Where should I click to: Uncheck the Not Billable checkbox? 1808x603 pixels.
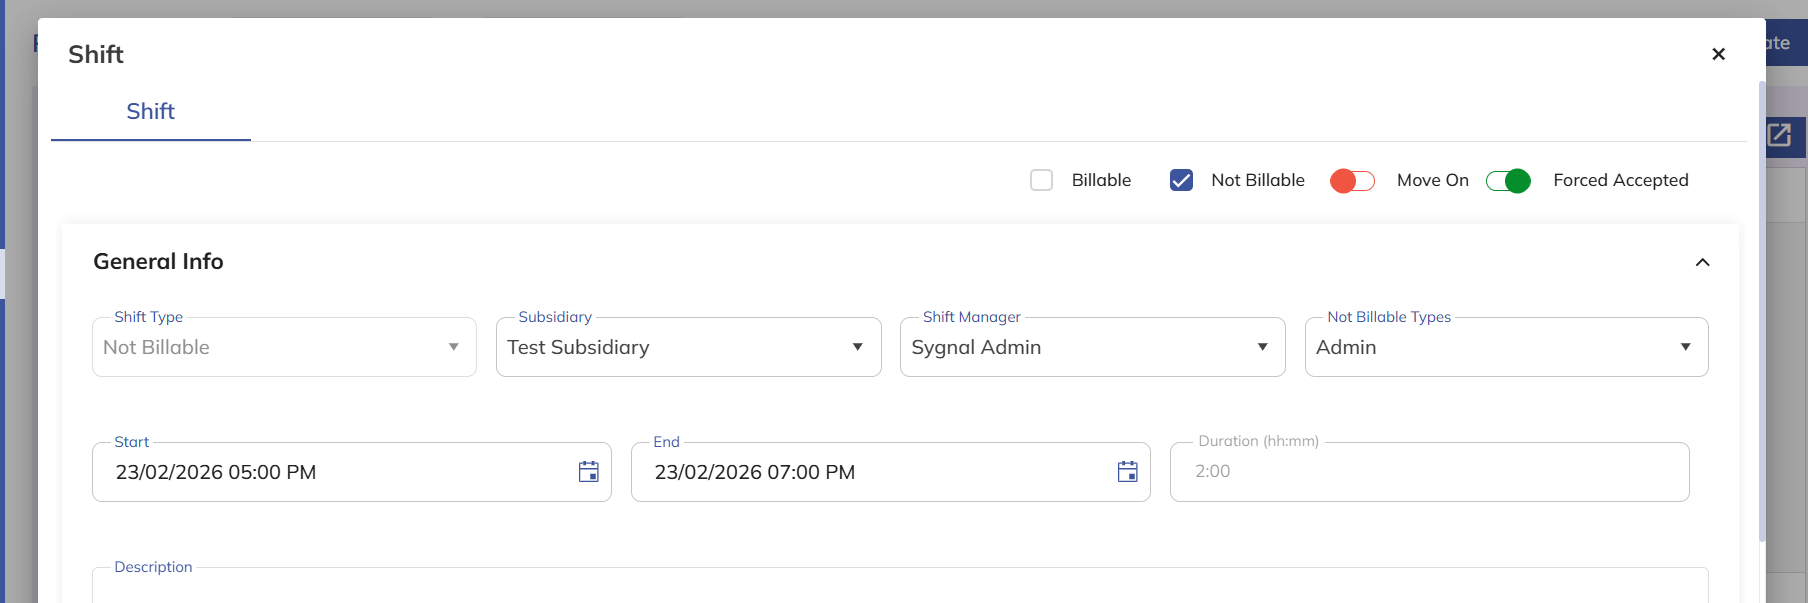click(x=1181, y=180)
